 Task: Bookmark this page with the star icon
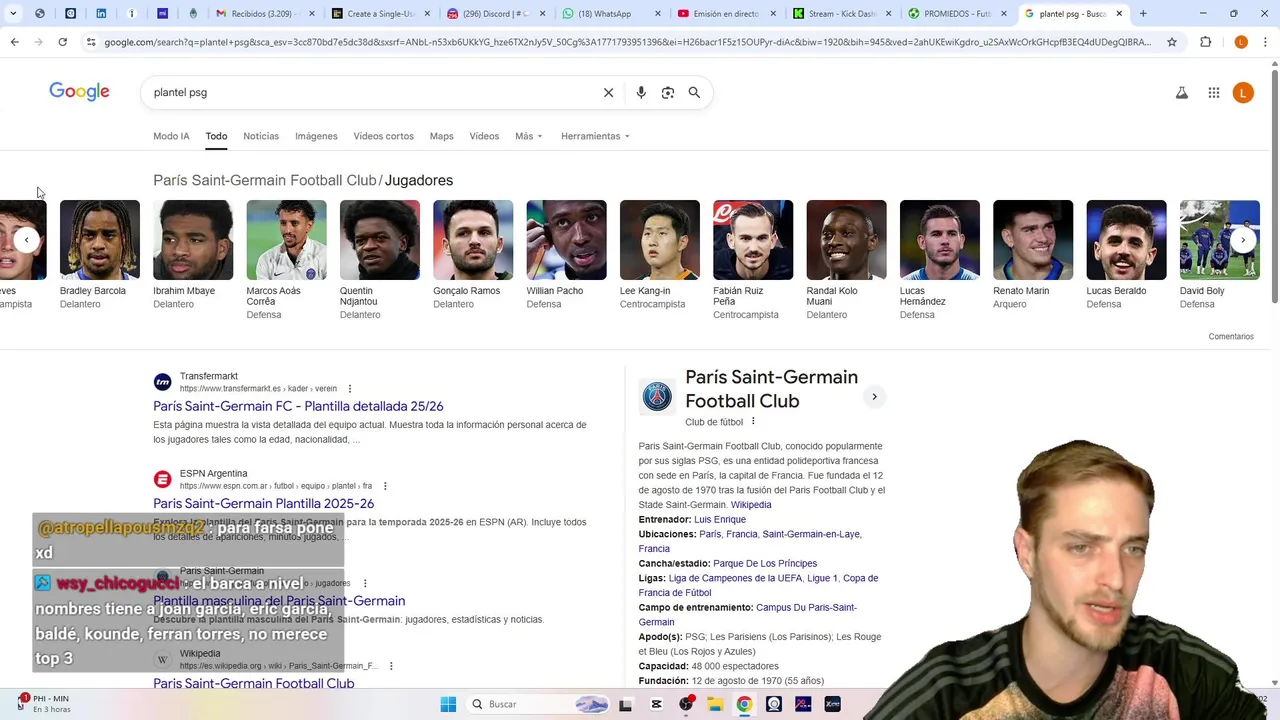1172,42
